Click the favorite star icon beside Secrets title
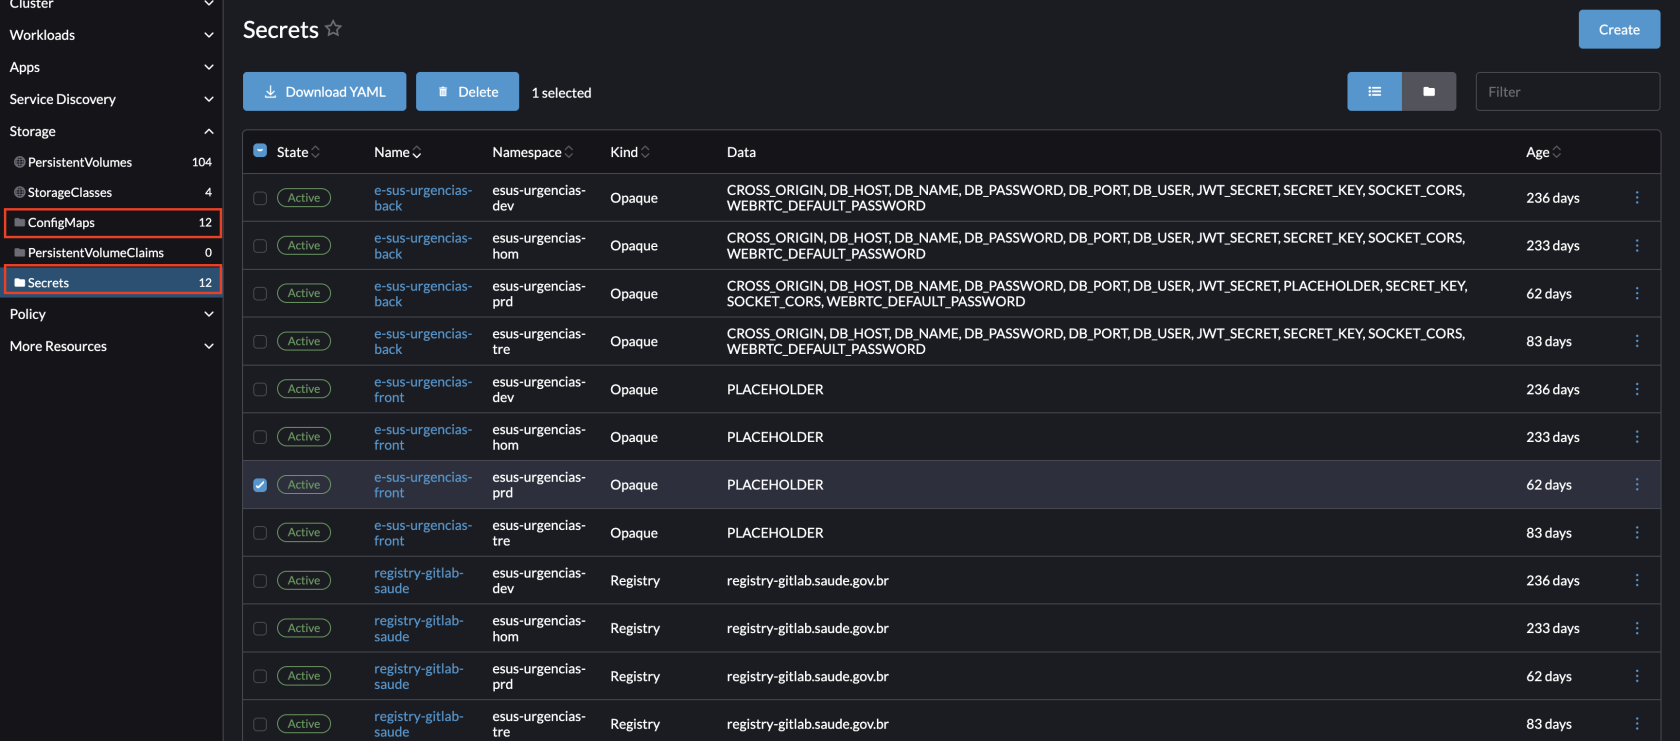1680x741 pixels. [333, 29]
